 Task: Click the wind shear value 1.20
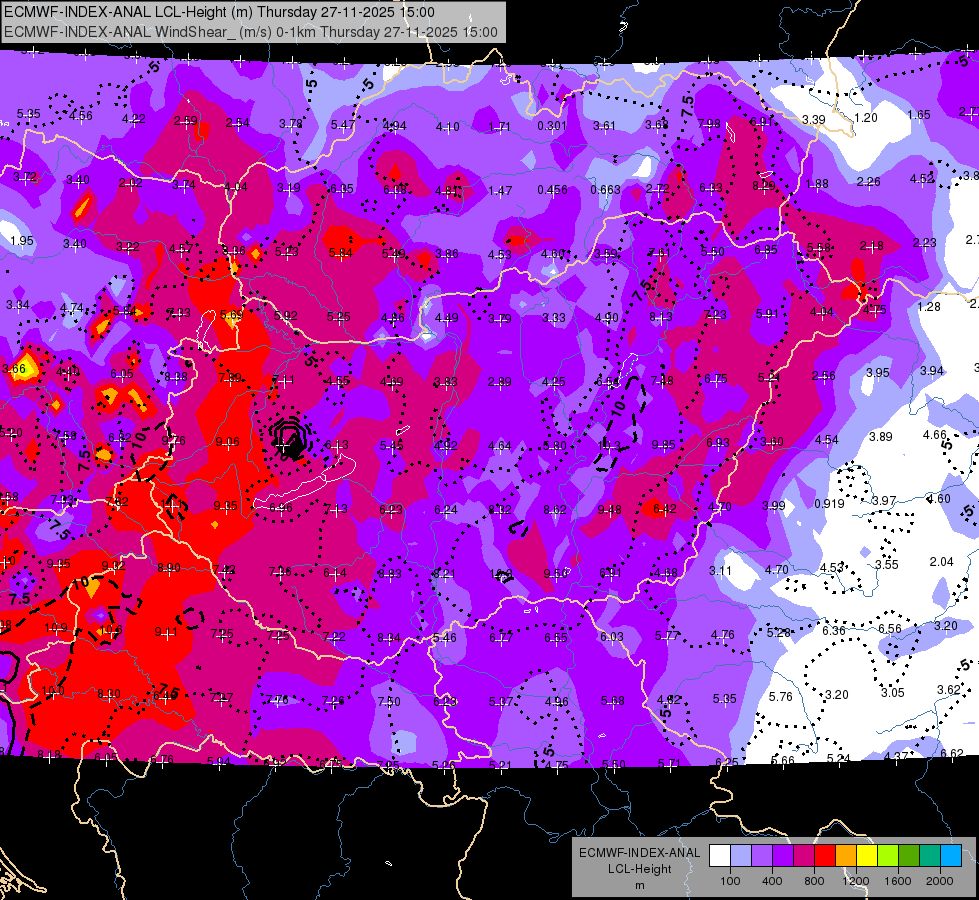pos(865,118)
